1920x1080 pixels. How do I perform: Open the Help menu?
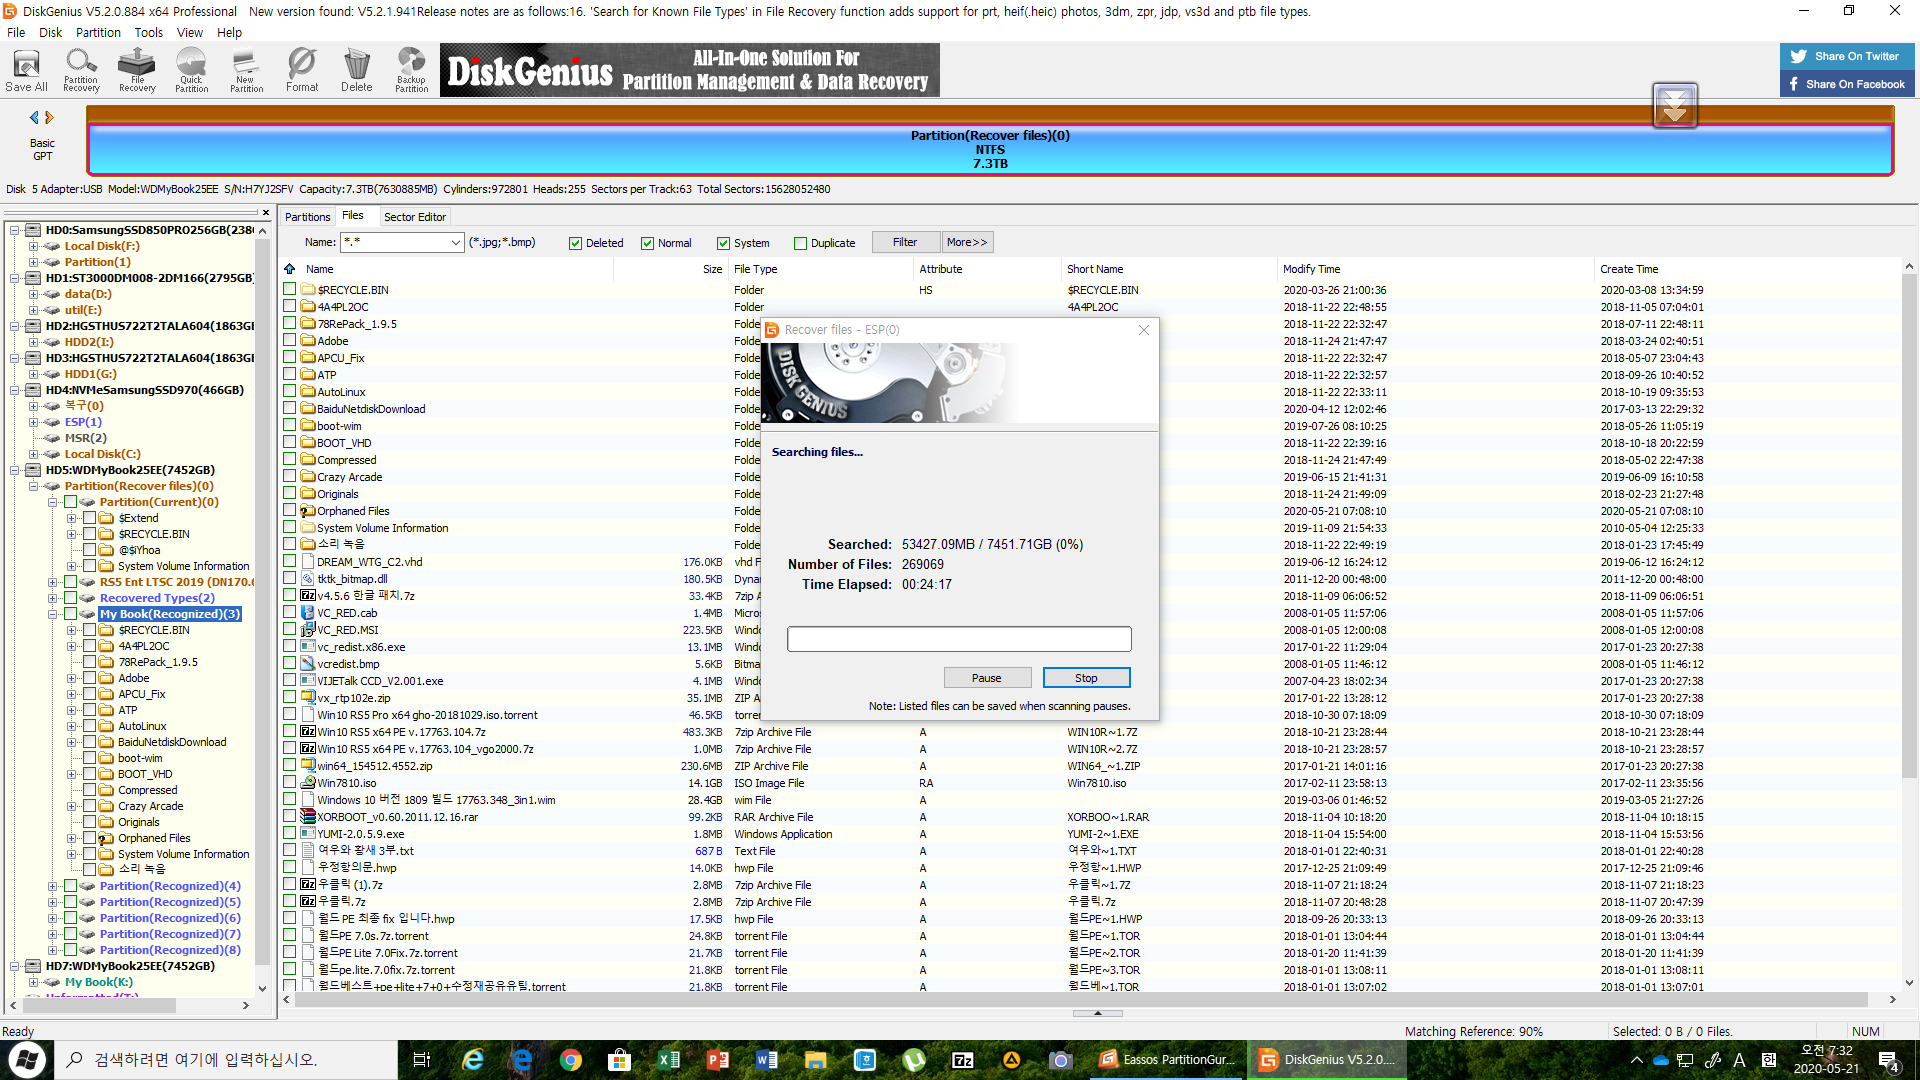pos(229,32)
